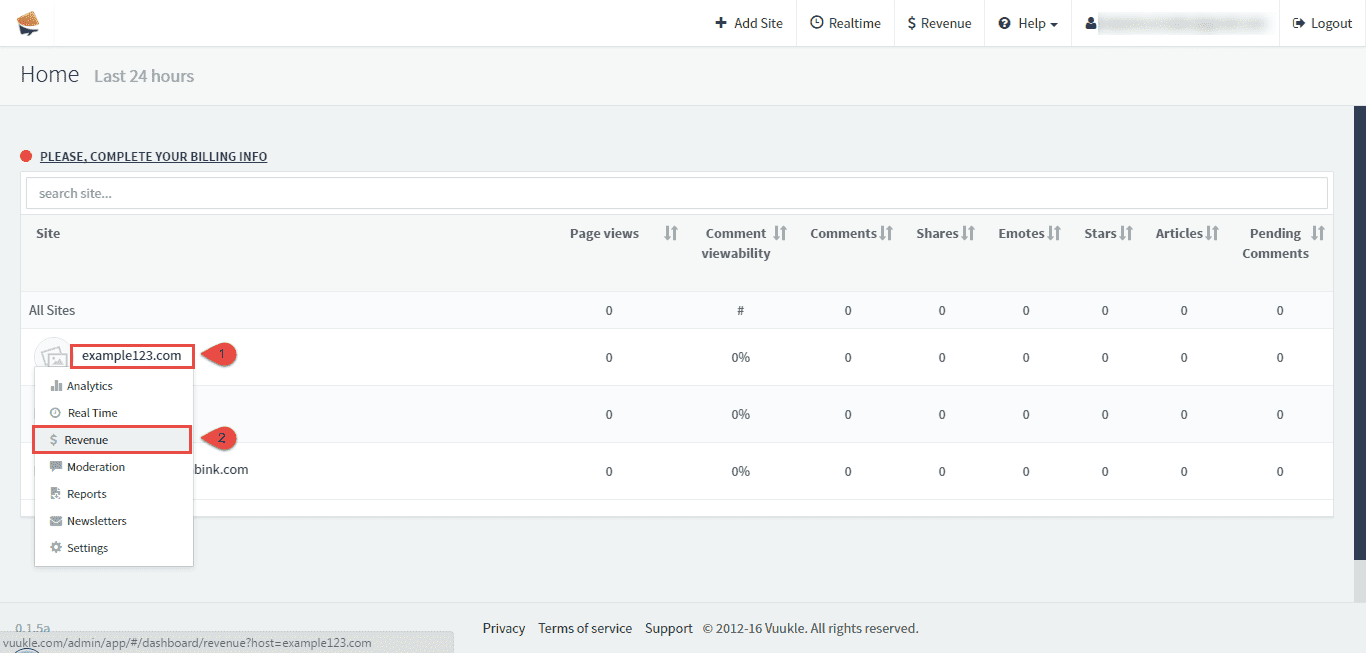
Task: Expand the Help dropdown menu
Action: pyautogui.click(x=1028, y=23)
